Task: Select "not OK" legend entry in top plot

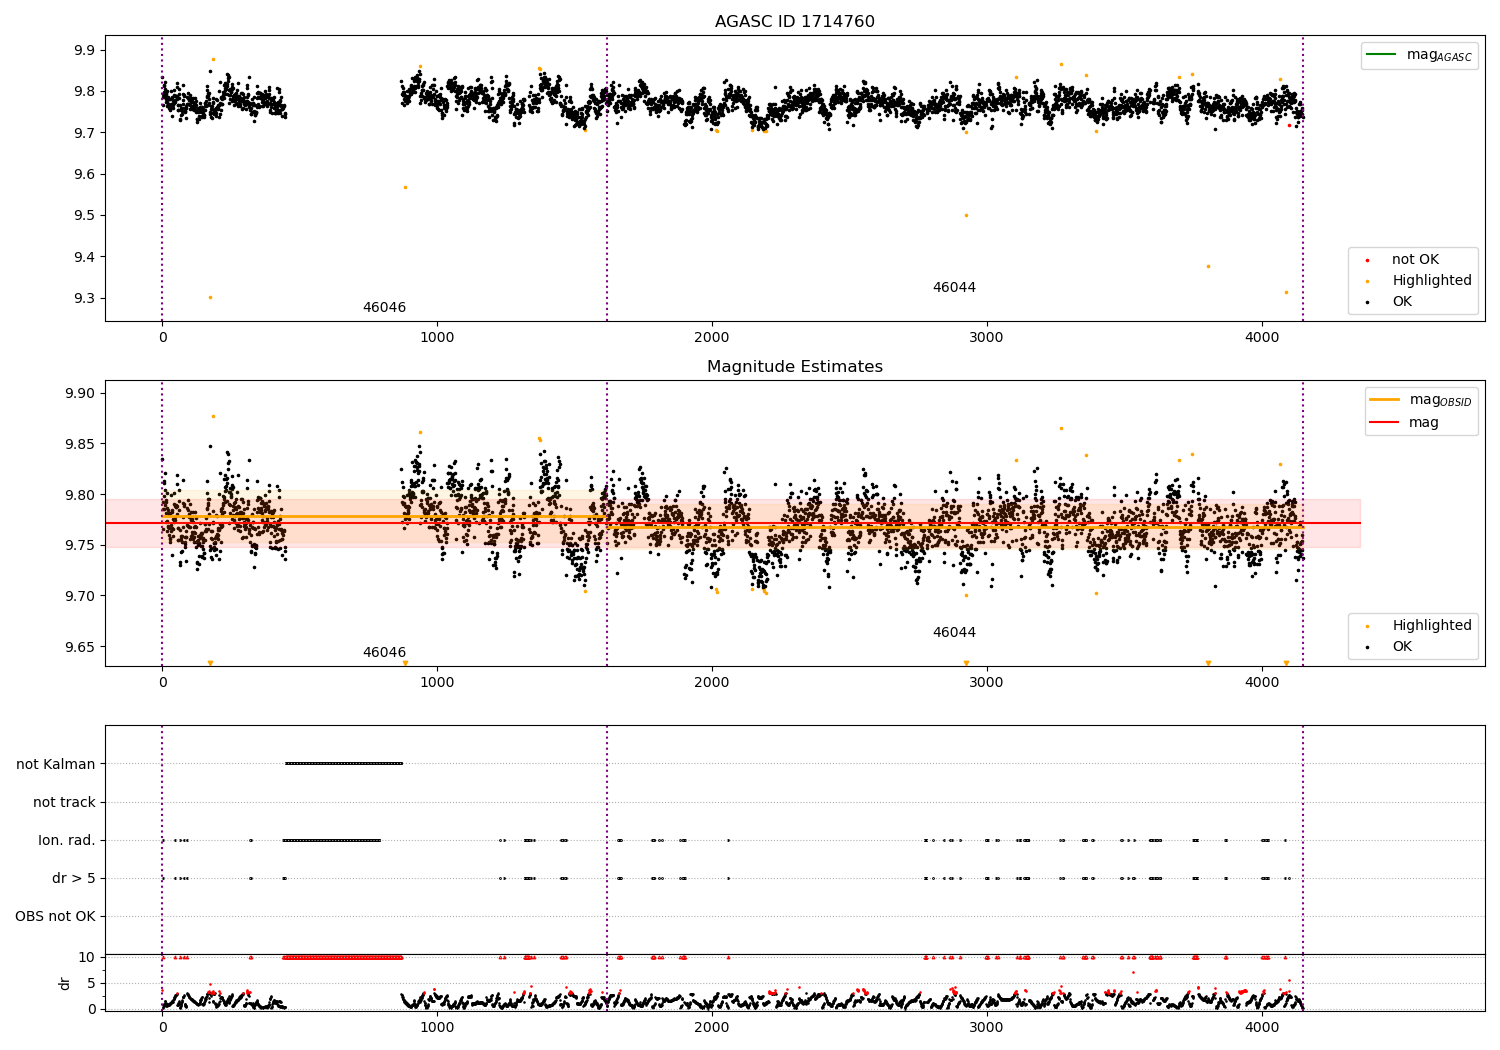Action: pos(1415,260)
